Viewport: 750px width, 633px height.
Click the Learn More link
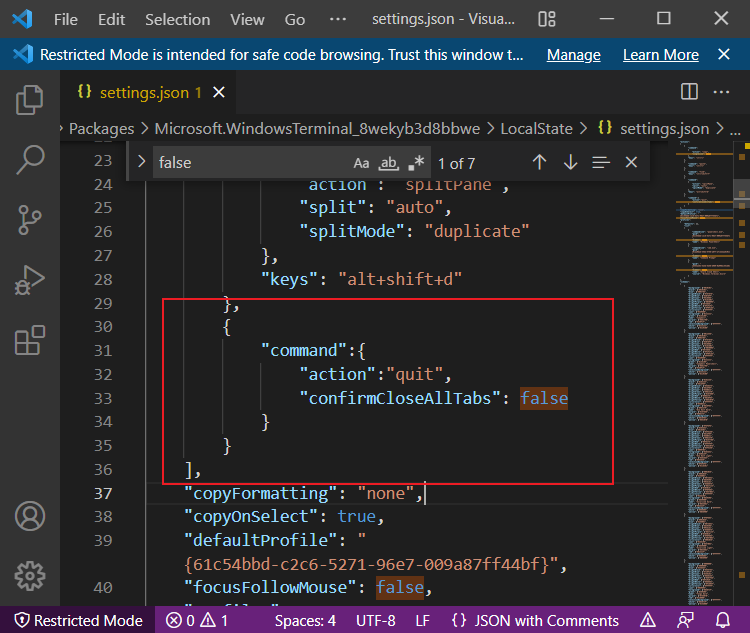coord(660,55)
